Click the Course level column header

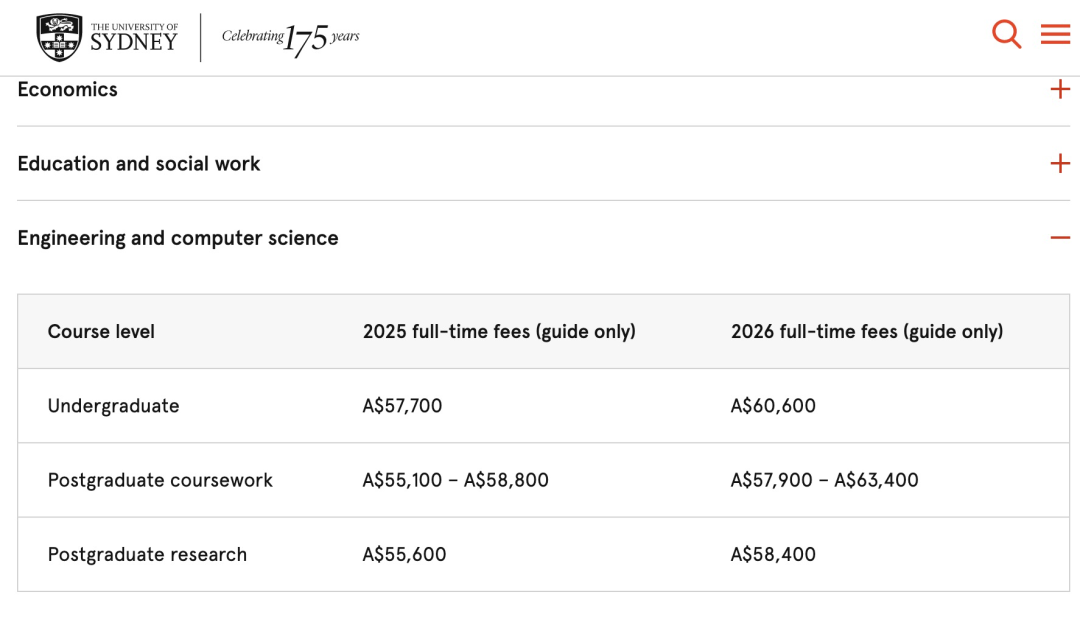[x=101, y=332]
